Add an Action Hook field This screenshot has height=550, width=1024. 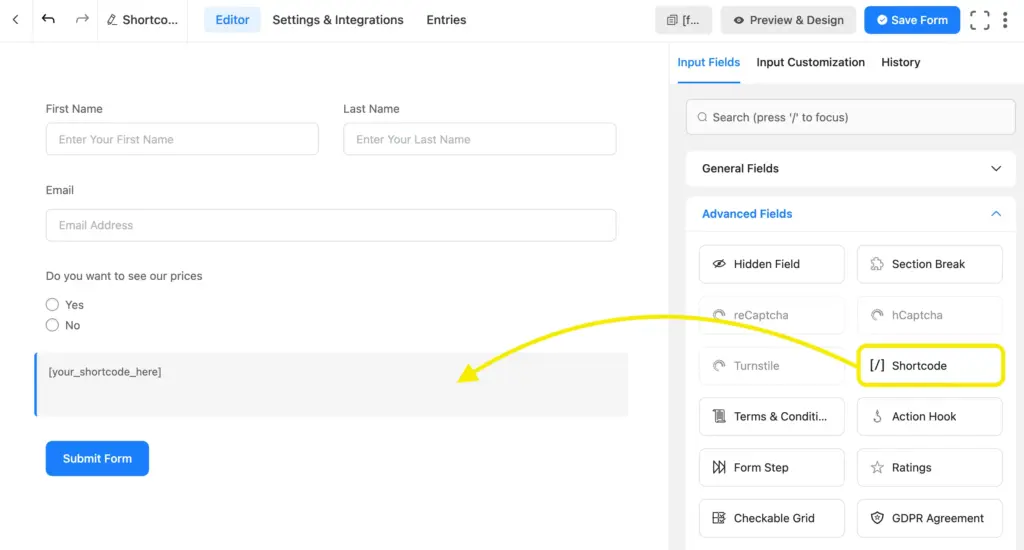point(929,417)
